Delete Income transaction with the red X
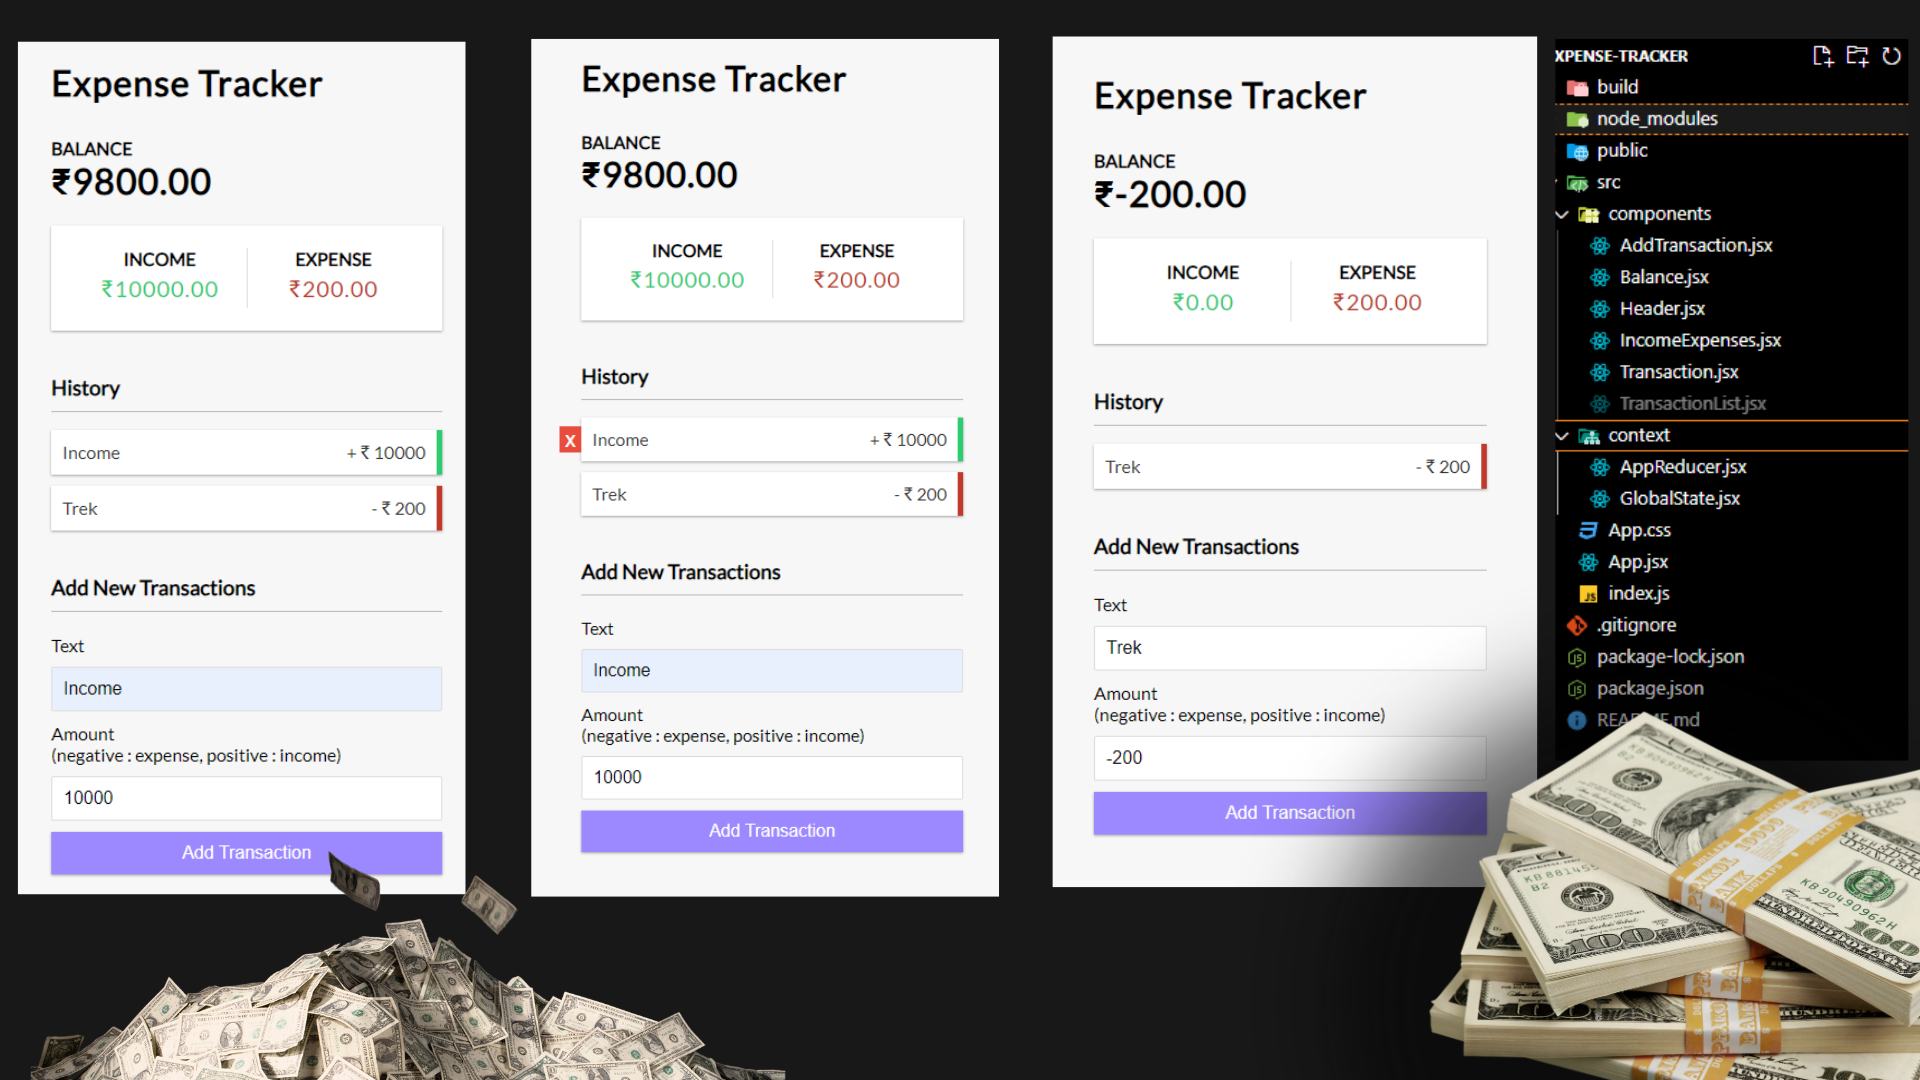The width and height of the screenshot is (1920, 1080). coord(570,440)
